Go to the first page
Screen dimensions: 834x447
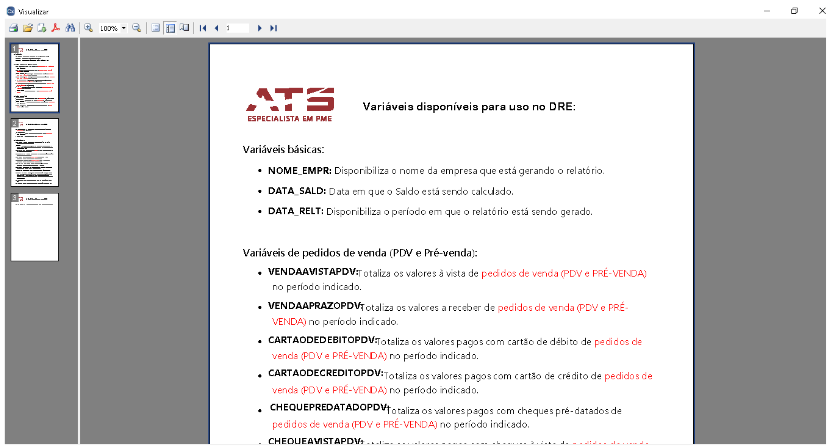coord(203,28)
